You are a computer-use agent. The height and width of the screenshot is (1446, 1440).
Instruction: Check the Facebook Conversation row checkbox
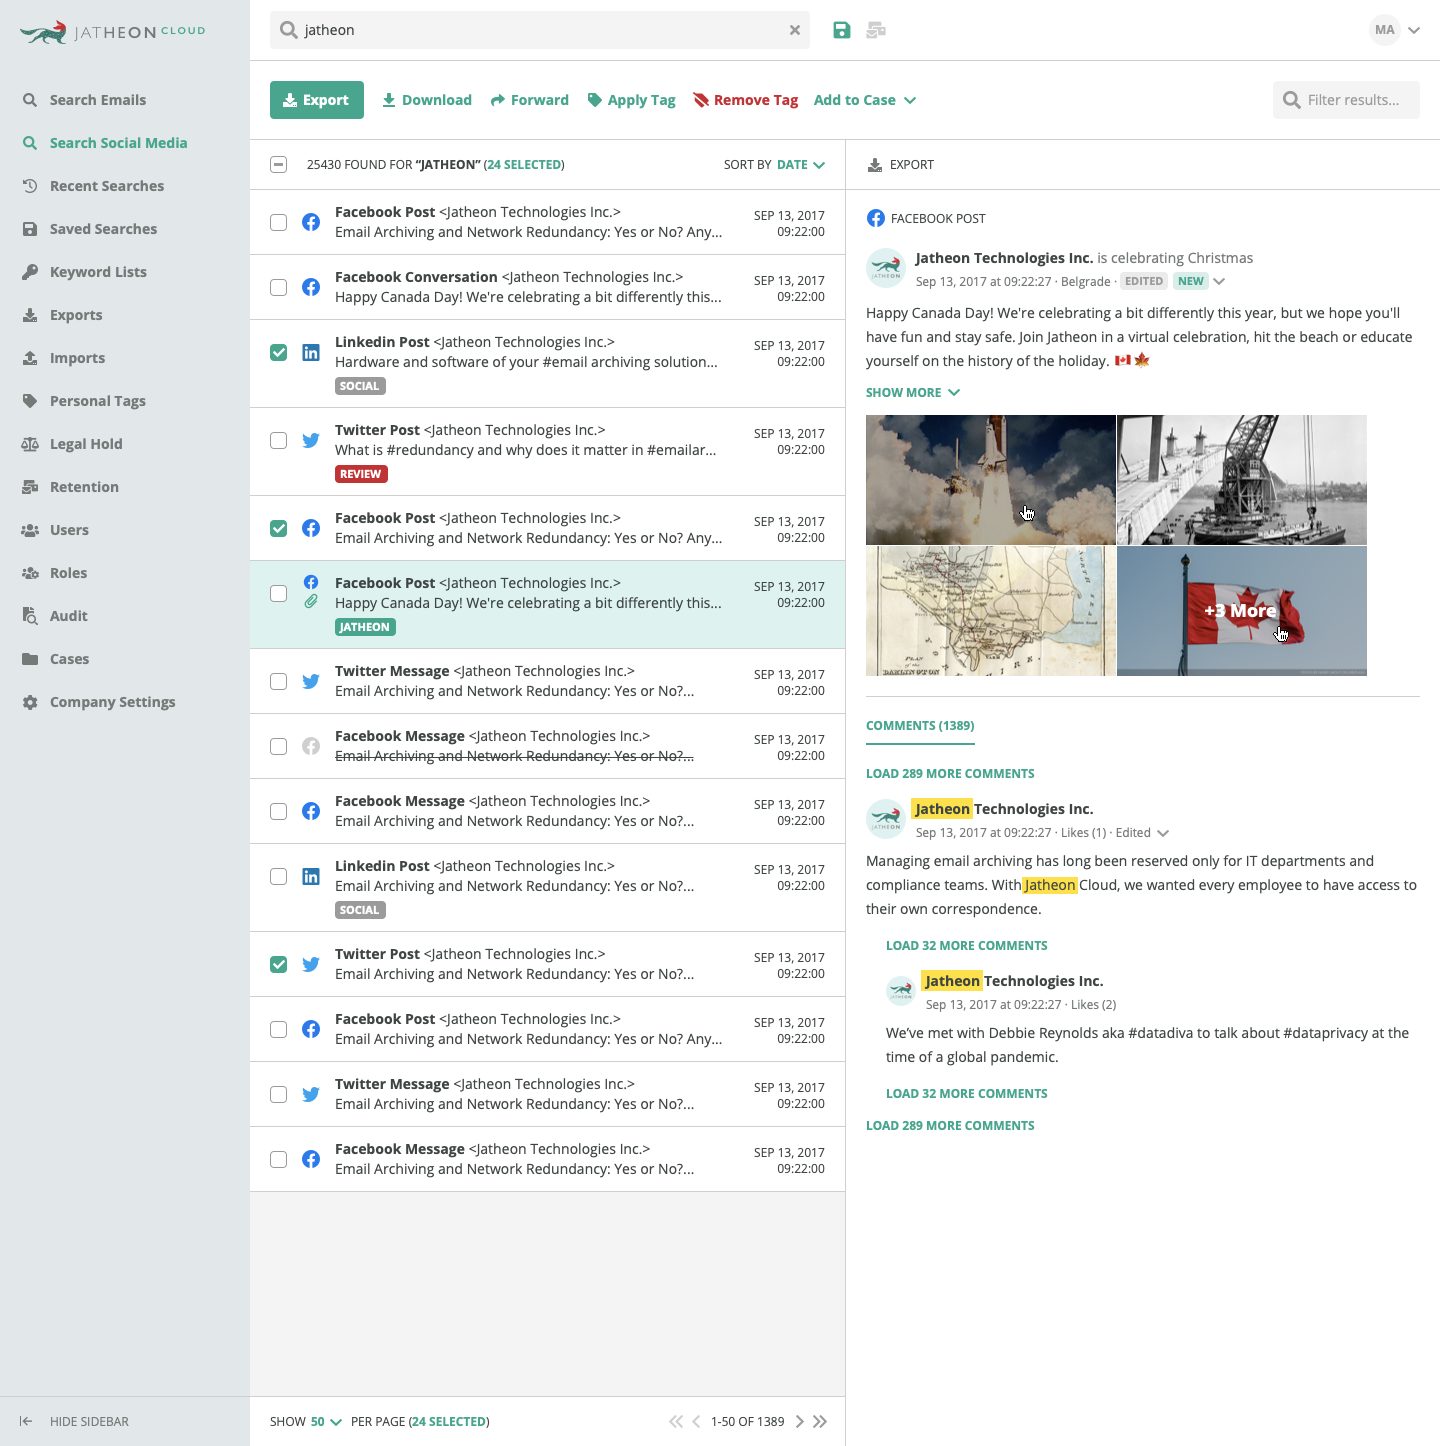[279, 287]
